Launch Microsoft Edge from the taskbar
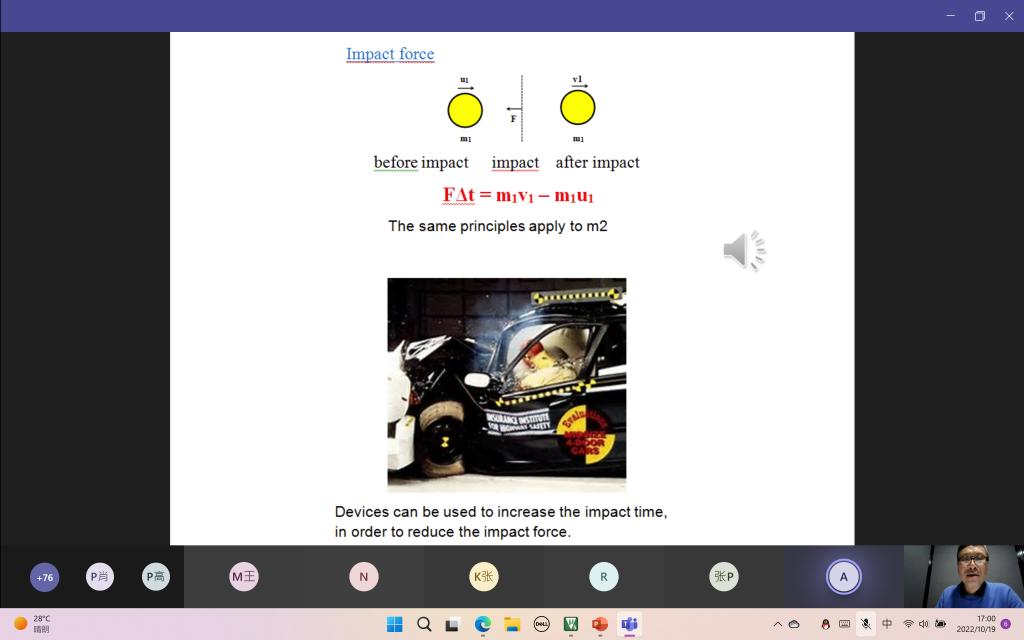1024x640 pixels. (483, 624)
